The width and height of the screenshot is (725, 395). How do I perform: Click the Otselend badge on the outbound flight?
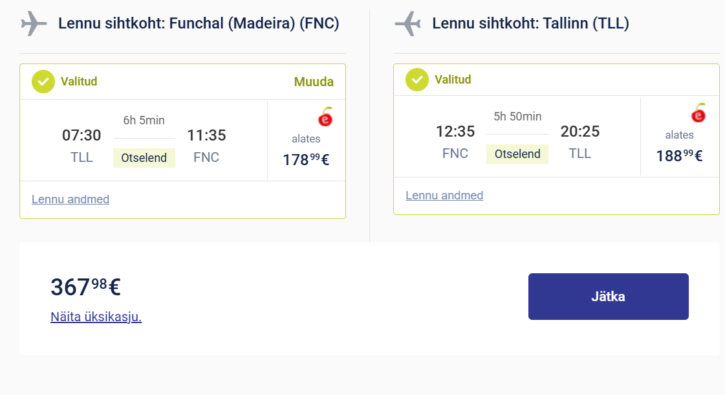144,158
